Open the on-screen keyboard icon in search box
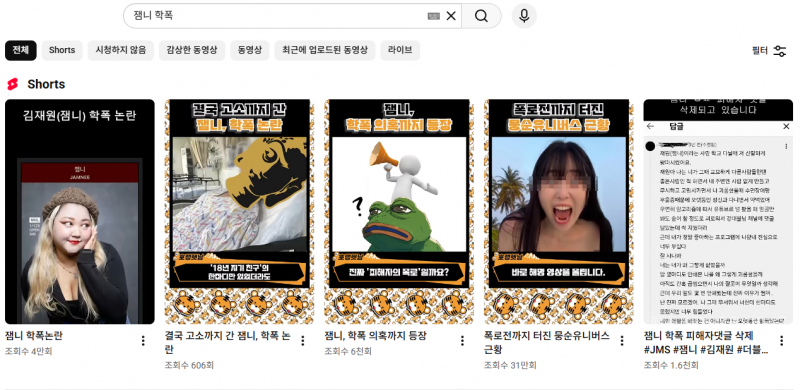The height and width of the screenshot is (390, 800). pyautogui.click(x=434, y=16)
